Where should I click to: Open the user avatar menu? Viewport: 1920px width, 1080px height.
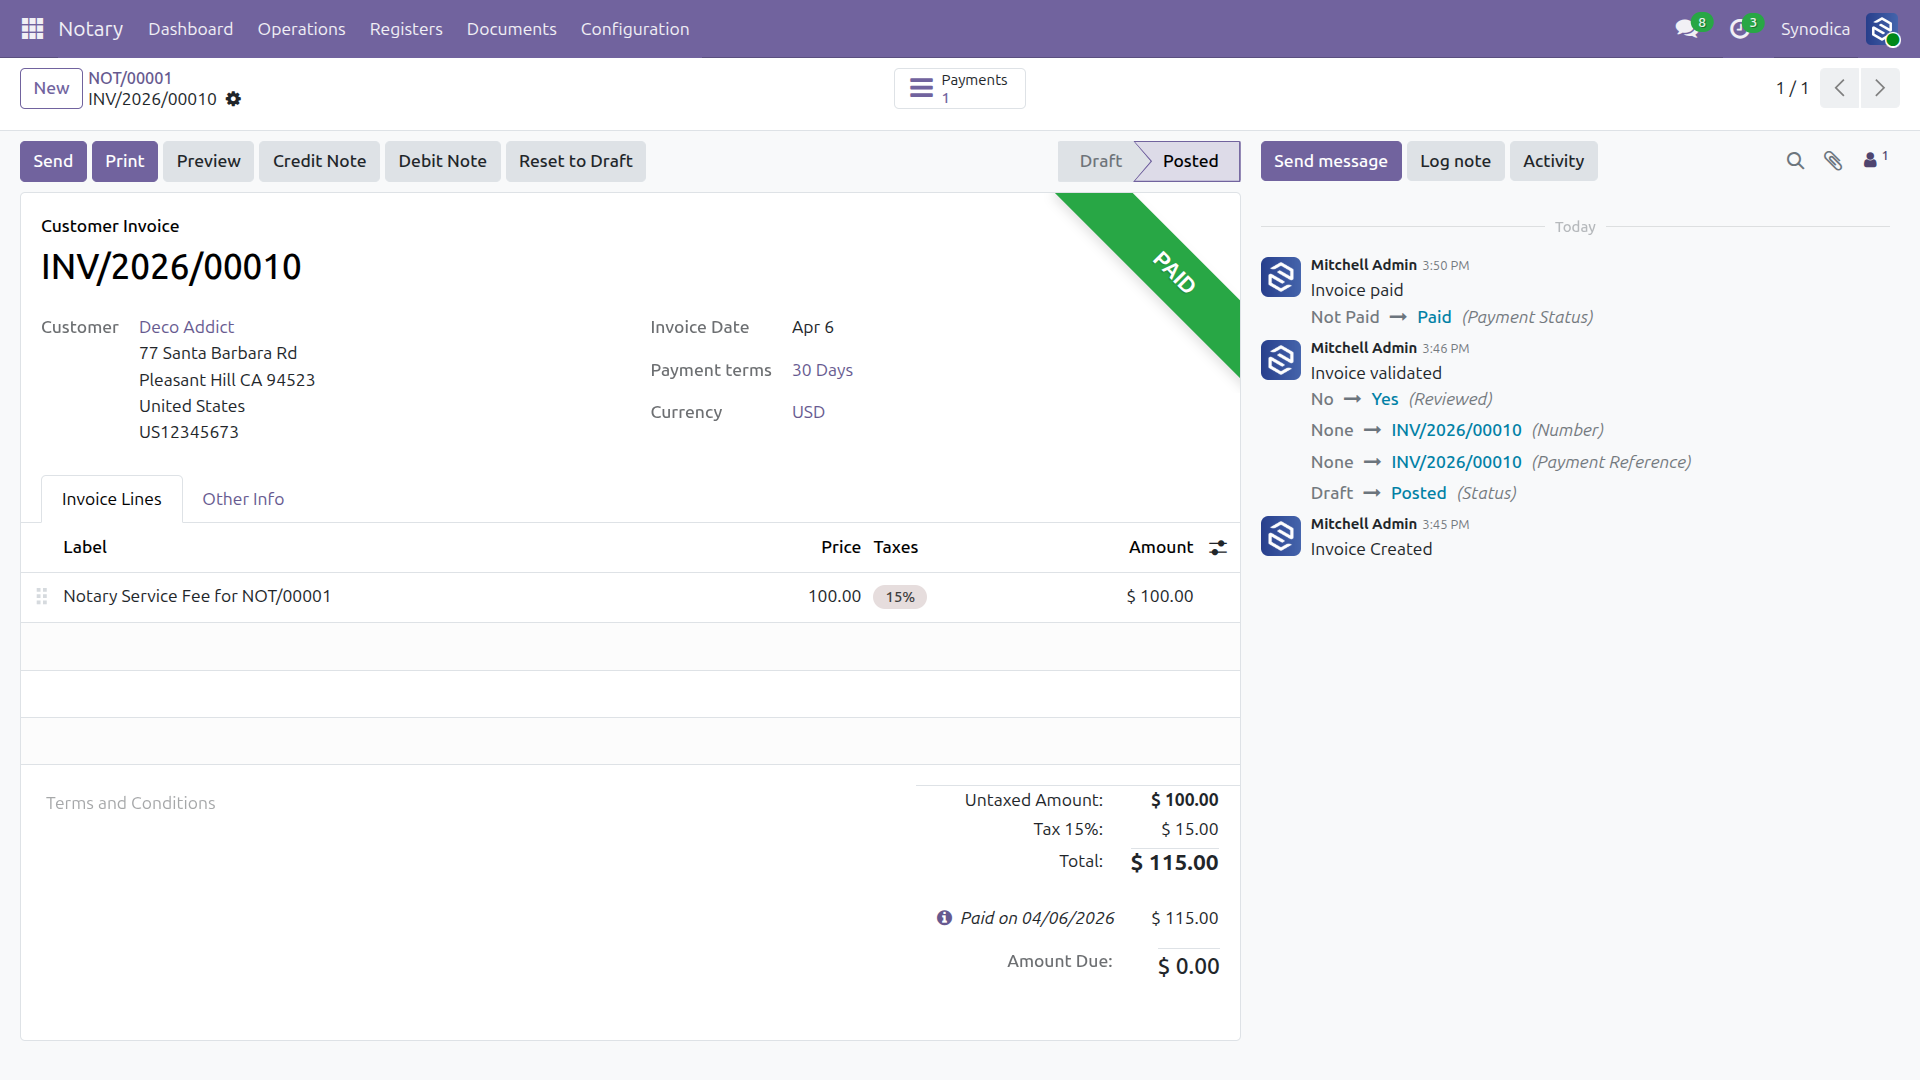coord(1882,29)
